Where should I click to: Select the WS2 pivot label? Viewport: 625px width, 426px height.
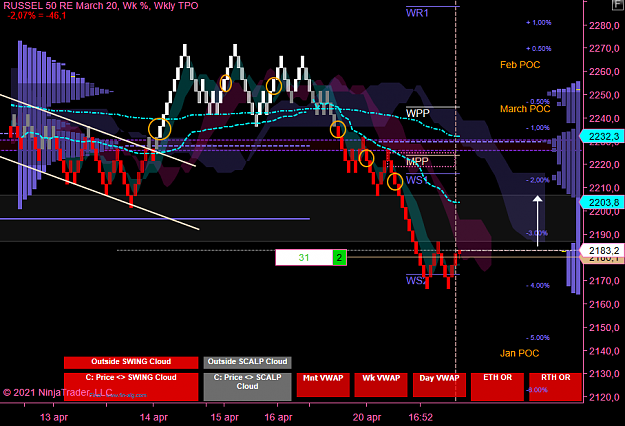pyautogui.click(x=416, y=281)
